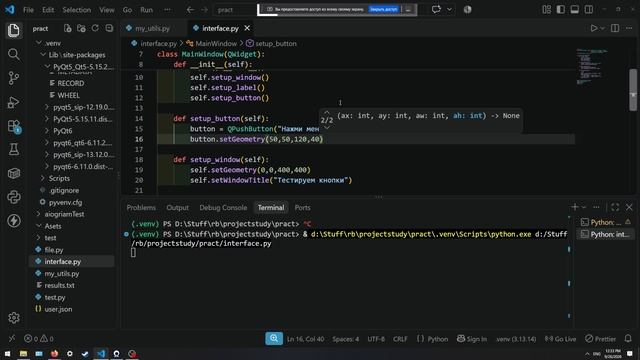The width and height of the screenshot is (640, 360).
Task: Add a new terminal with plus icon
Action: 575,207
